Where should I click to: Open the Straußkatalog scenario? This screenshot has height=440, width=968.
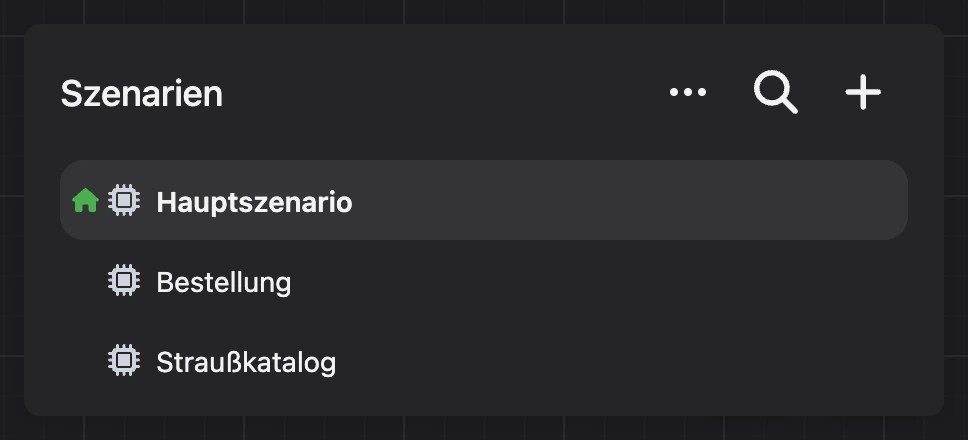(x=246, y=362)
